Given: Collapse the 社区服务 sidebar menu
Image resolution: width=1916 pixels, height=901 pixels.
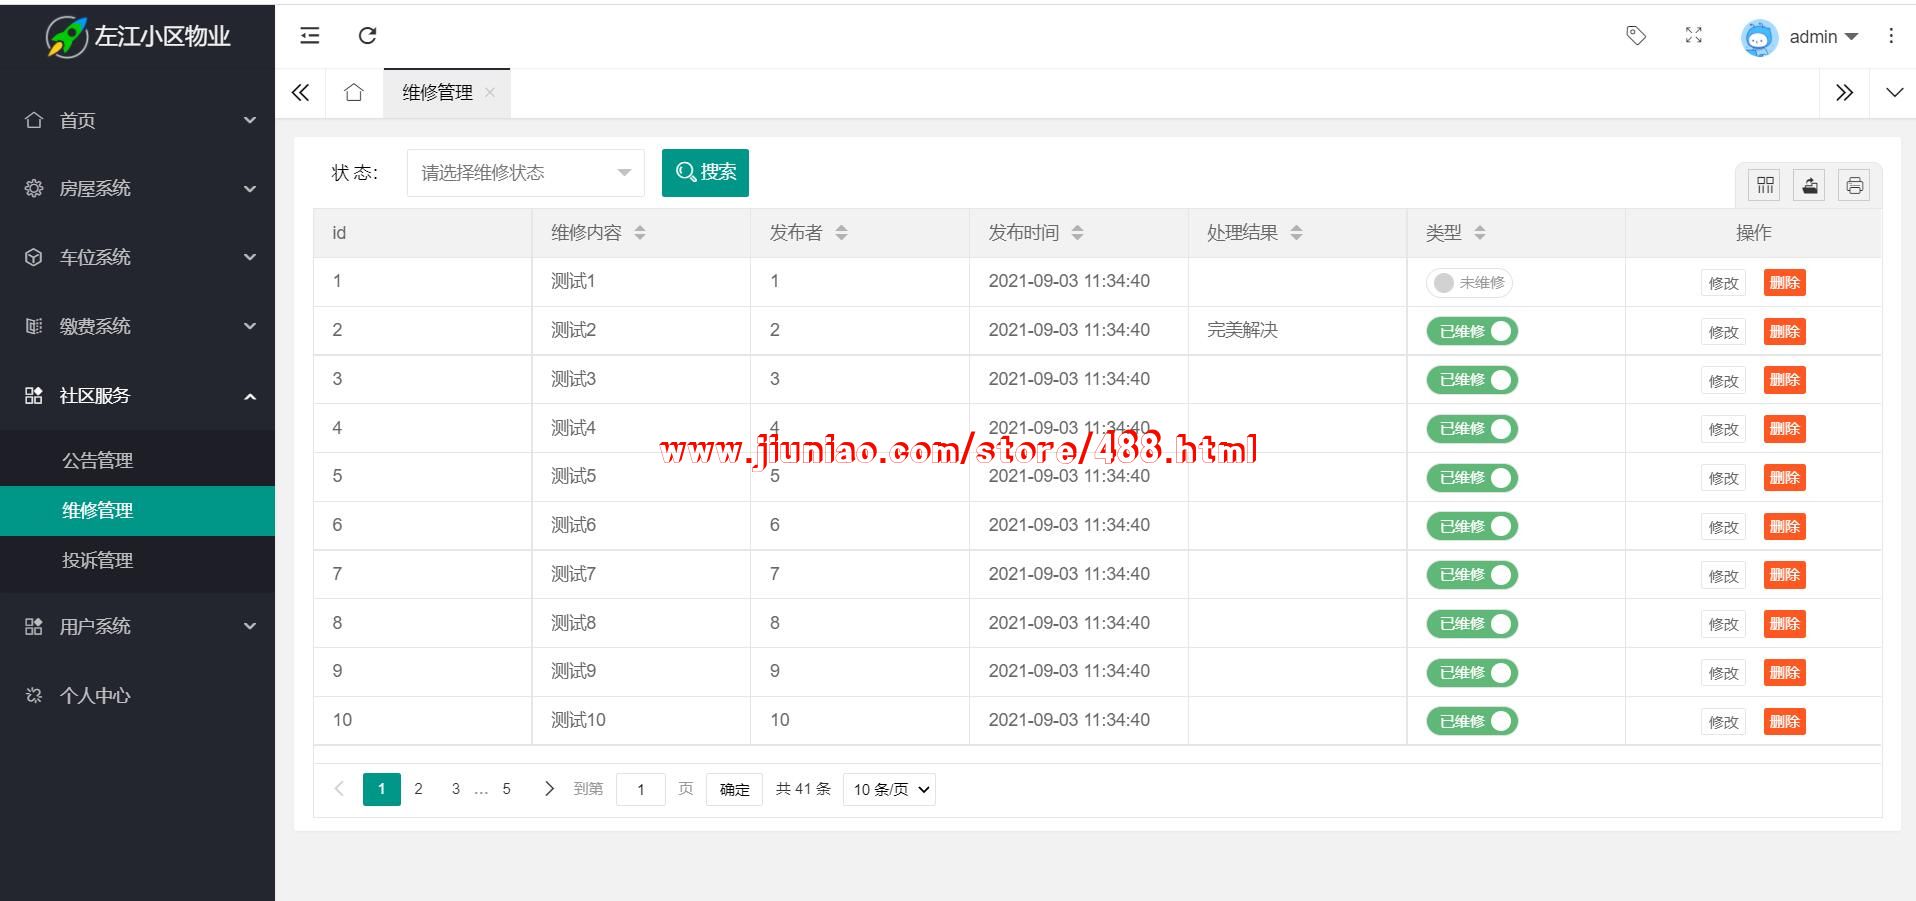Looking at the screenshot, I should tap(137, 395).
